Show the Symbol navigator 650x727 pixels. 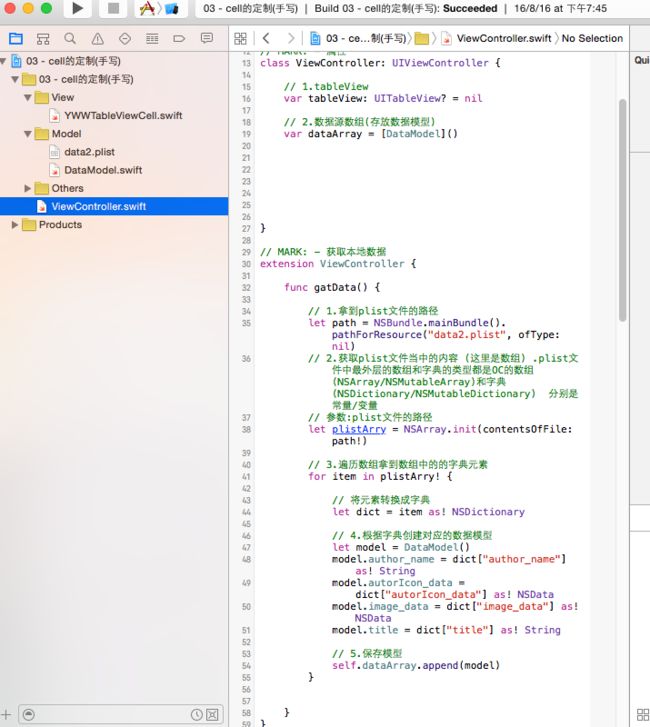coord(43,38)
